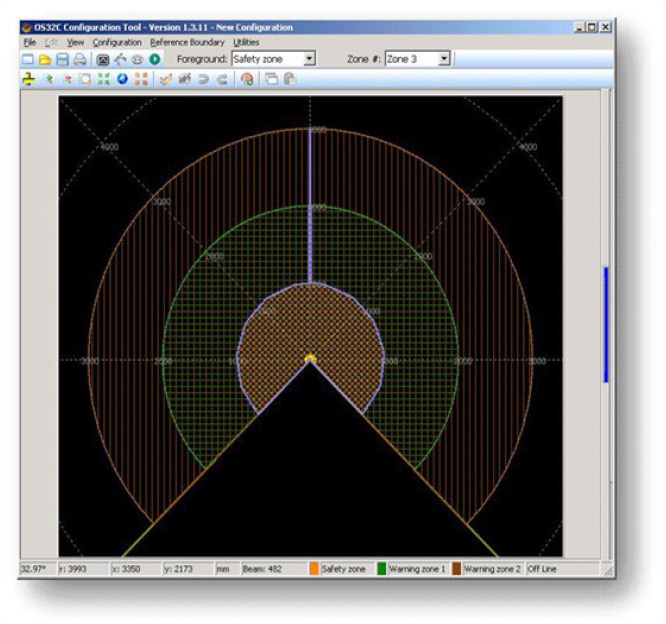
Task: Click the window resize grip in status bar
Action: (x=608, y=570)
